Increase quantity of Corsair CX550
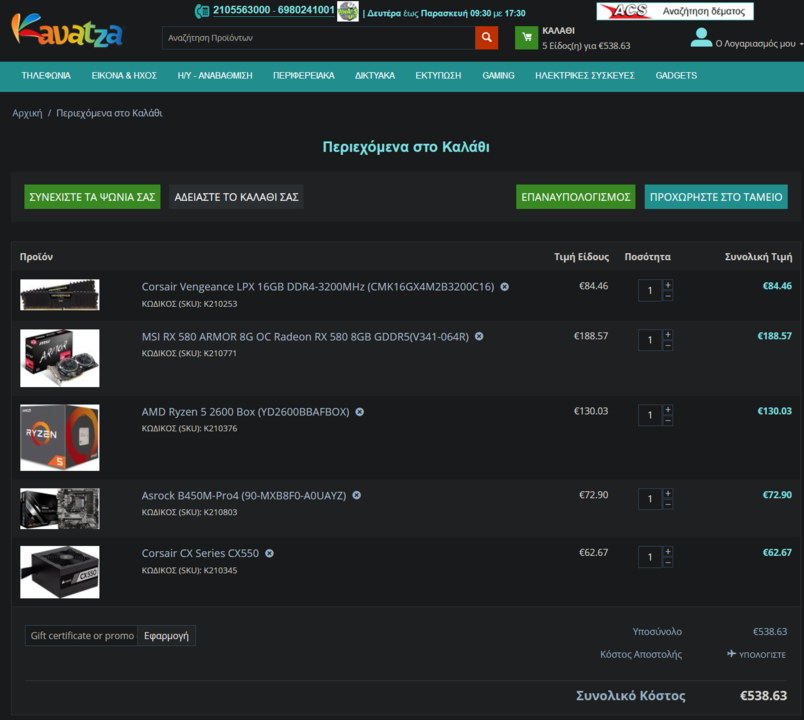The image size is (804, 720). 668,551
